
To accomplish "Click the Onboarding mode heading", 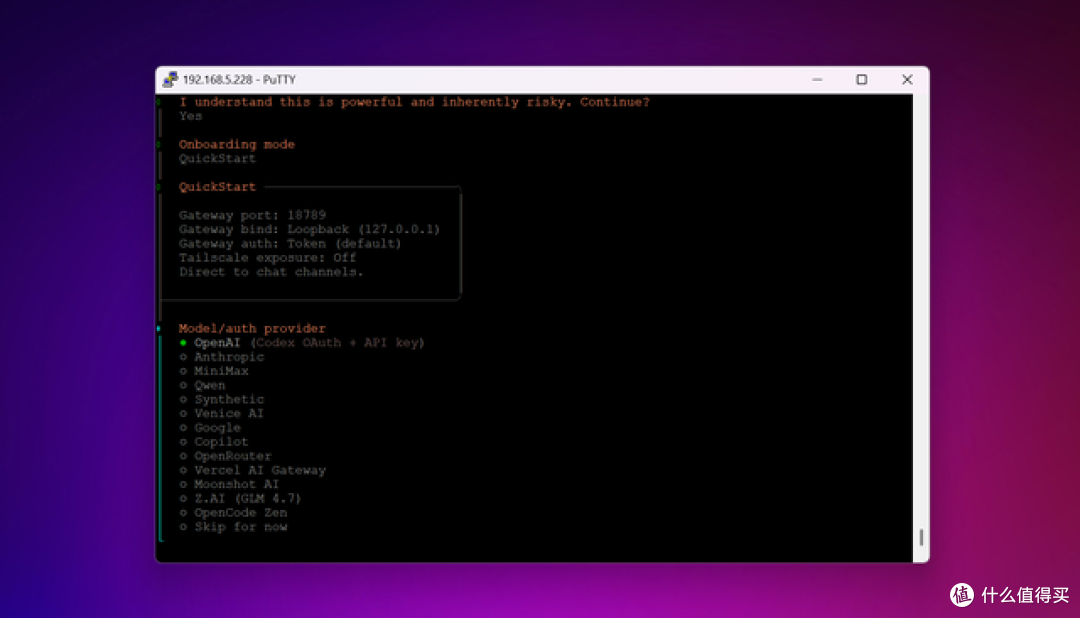I will point(237,144).
